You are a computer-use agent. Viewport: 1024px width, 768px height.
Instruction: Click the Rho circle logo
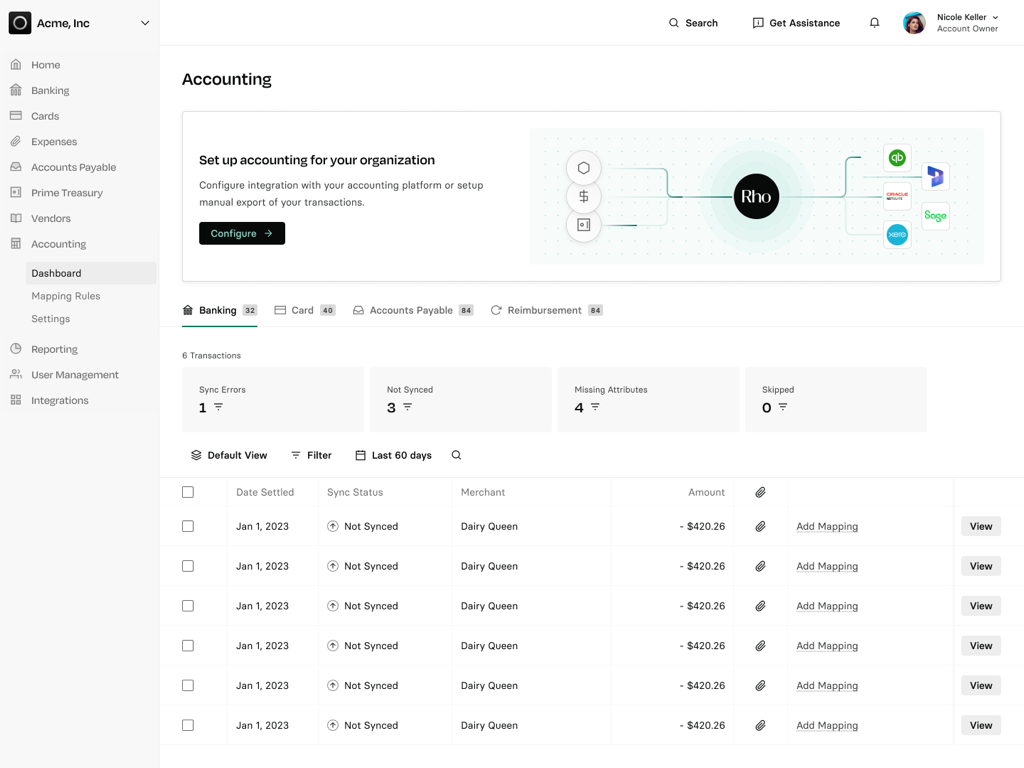pos(756,196)
